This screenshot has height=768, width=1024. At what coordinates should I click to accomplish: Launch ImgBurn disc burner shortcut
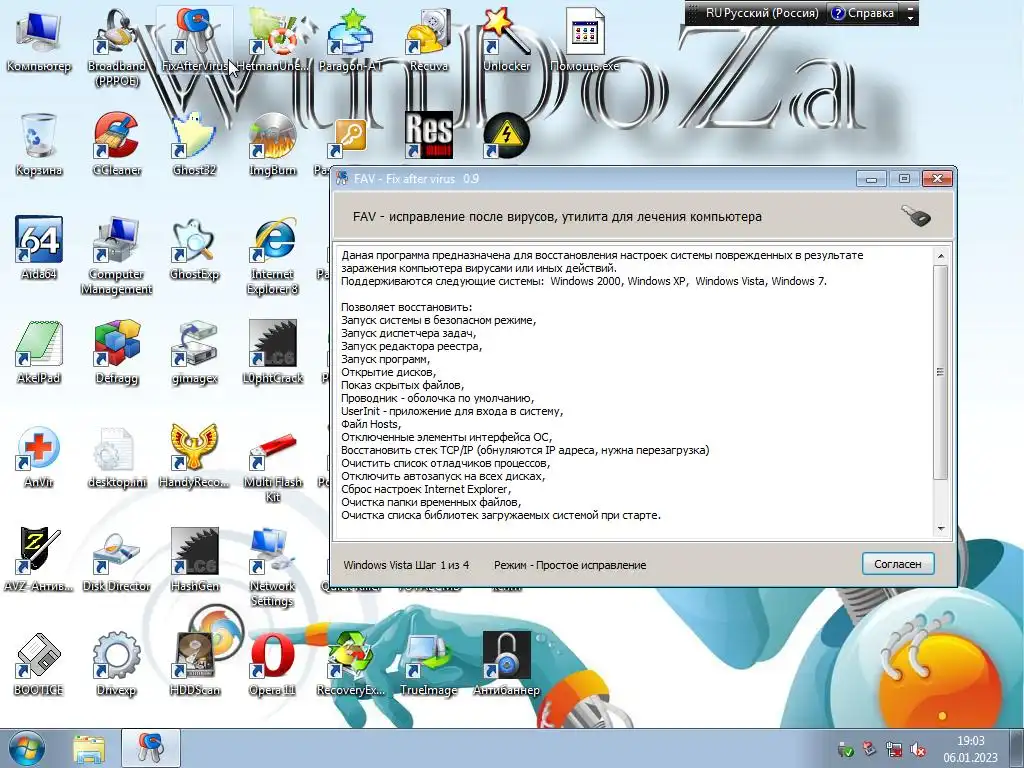point(272,144)
